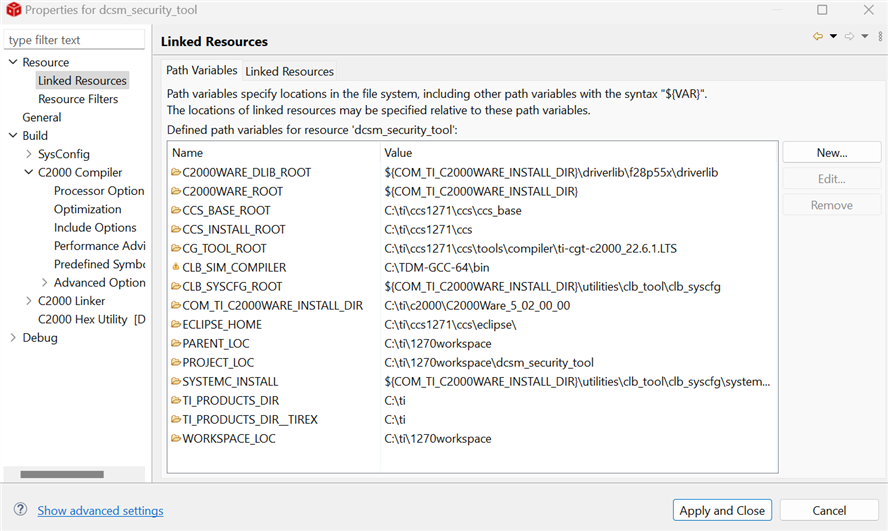
Task: Switch to the Path Variables tab
Action: [x=202, y=70]
